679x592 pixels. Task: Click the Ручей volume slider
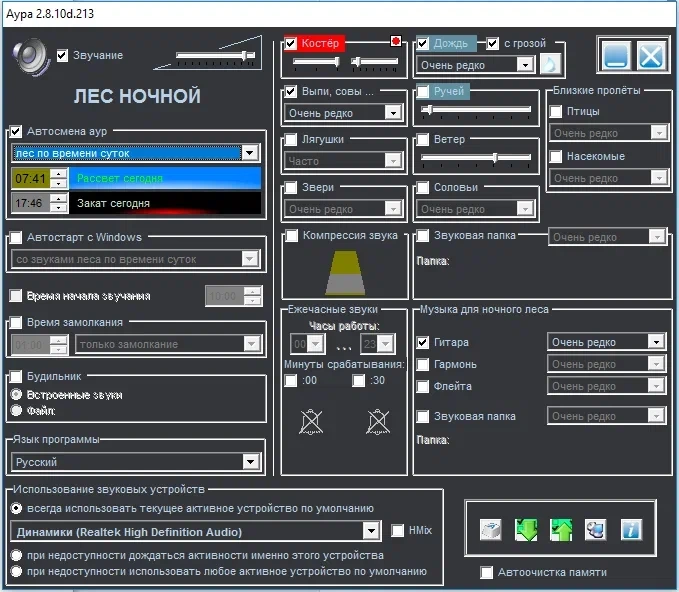point(475,110)
